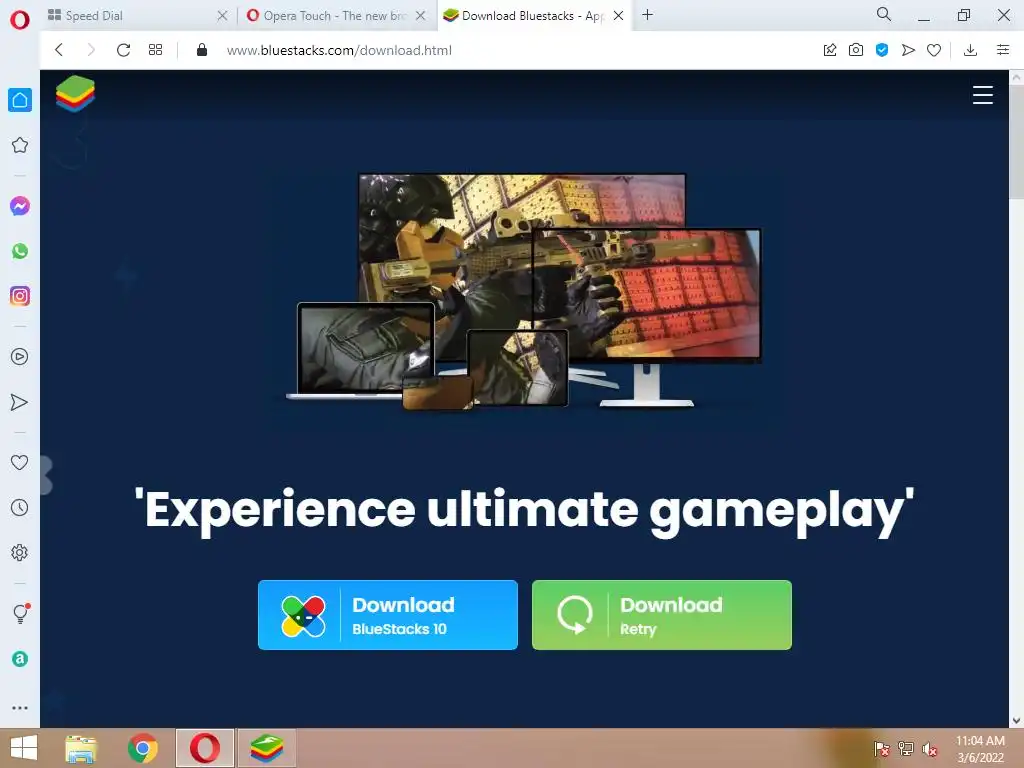
Task: Open Pinboards heart in sidebar
Action: [x=20, y=462]
